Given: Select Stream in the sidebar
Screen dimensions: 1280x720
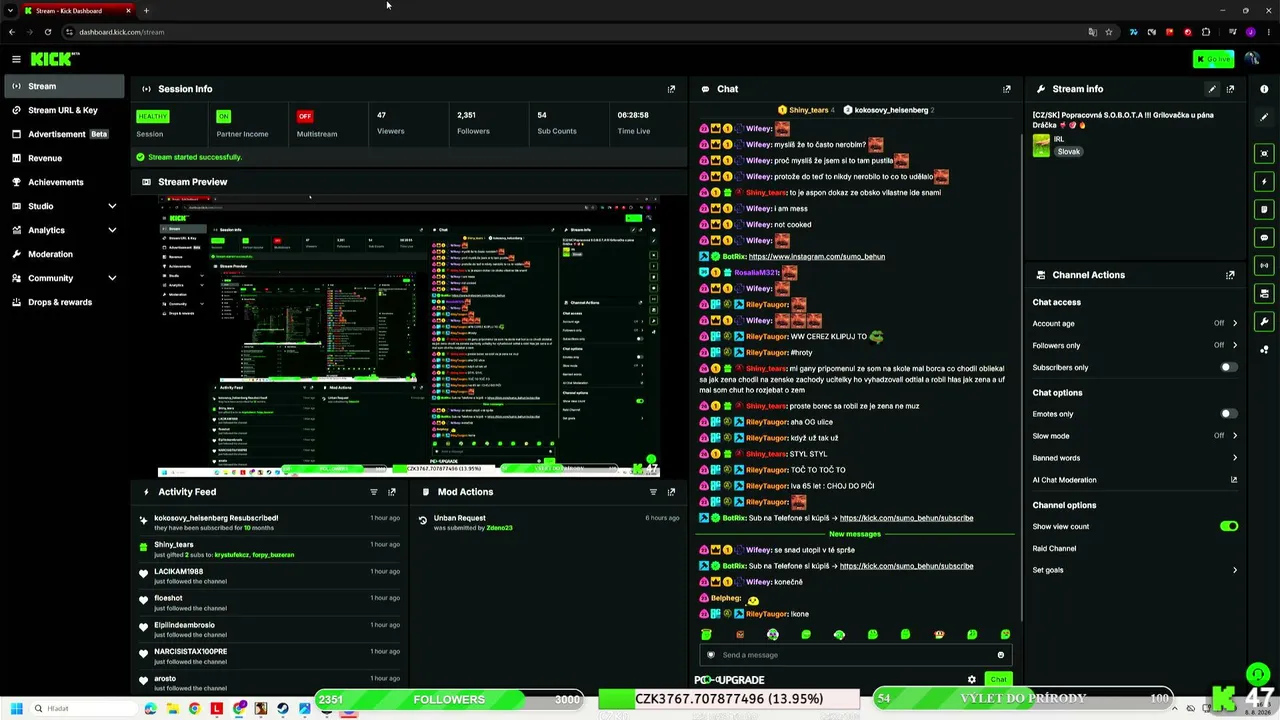Looking at the screenshot, I should (x=64, y=86).
